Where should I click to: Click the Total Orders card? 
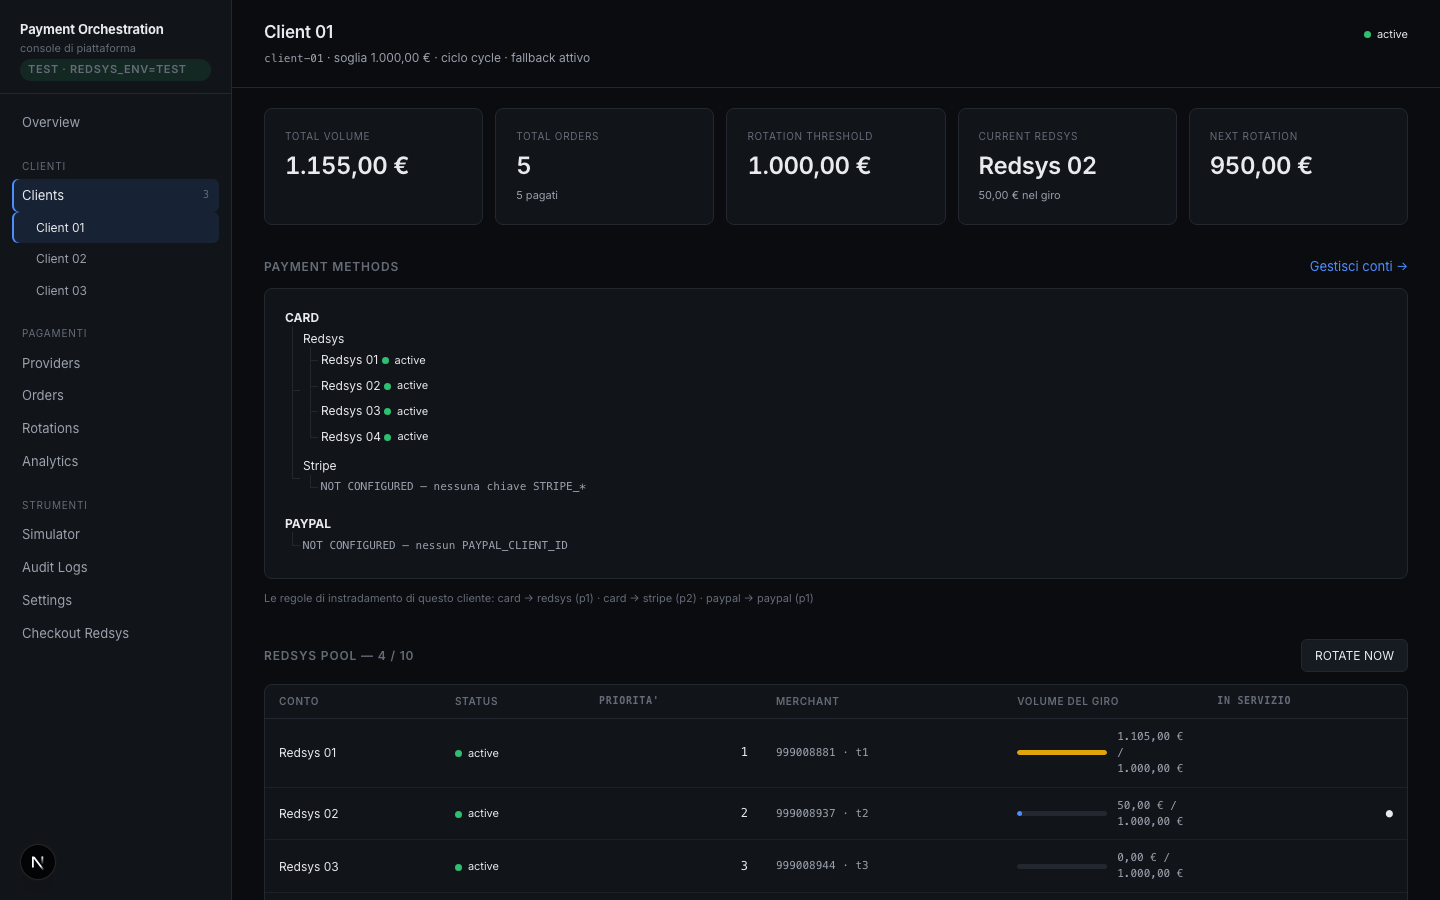(x=604, y=166)
